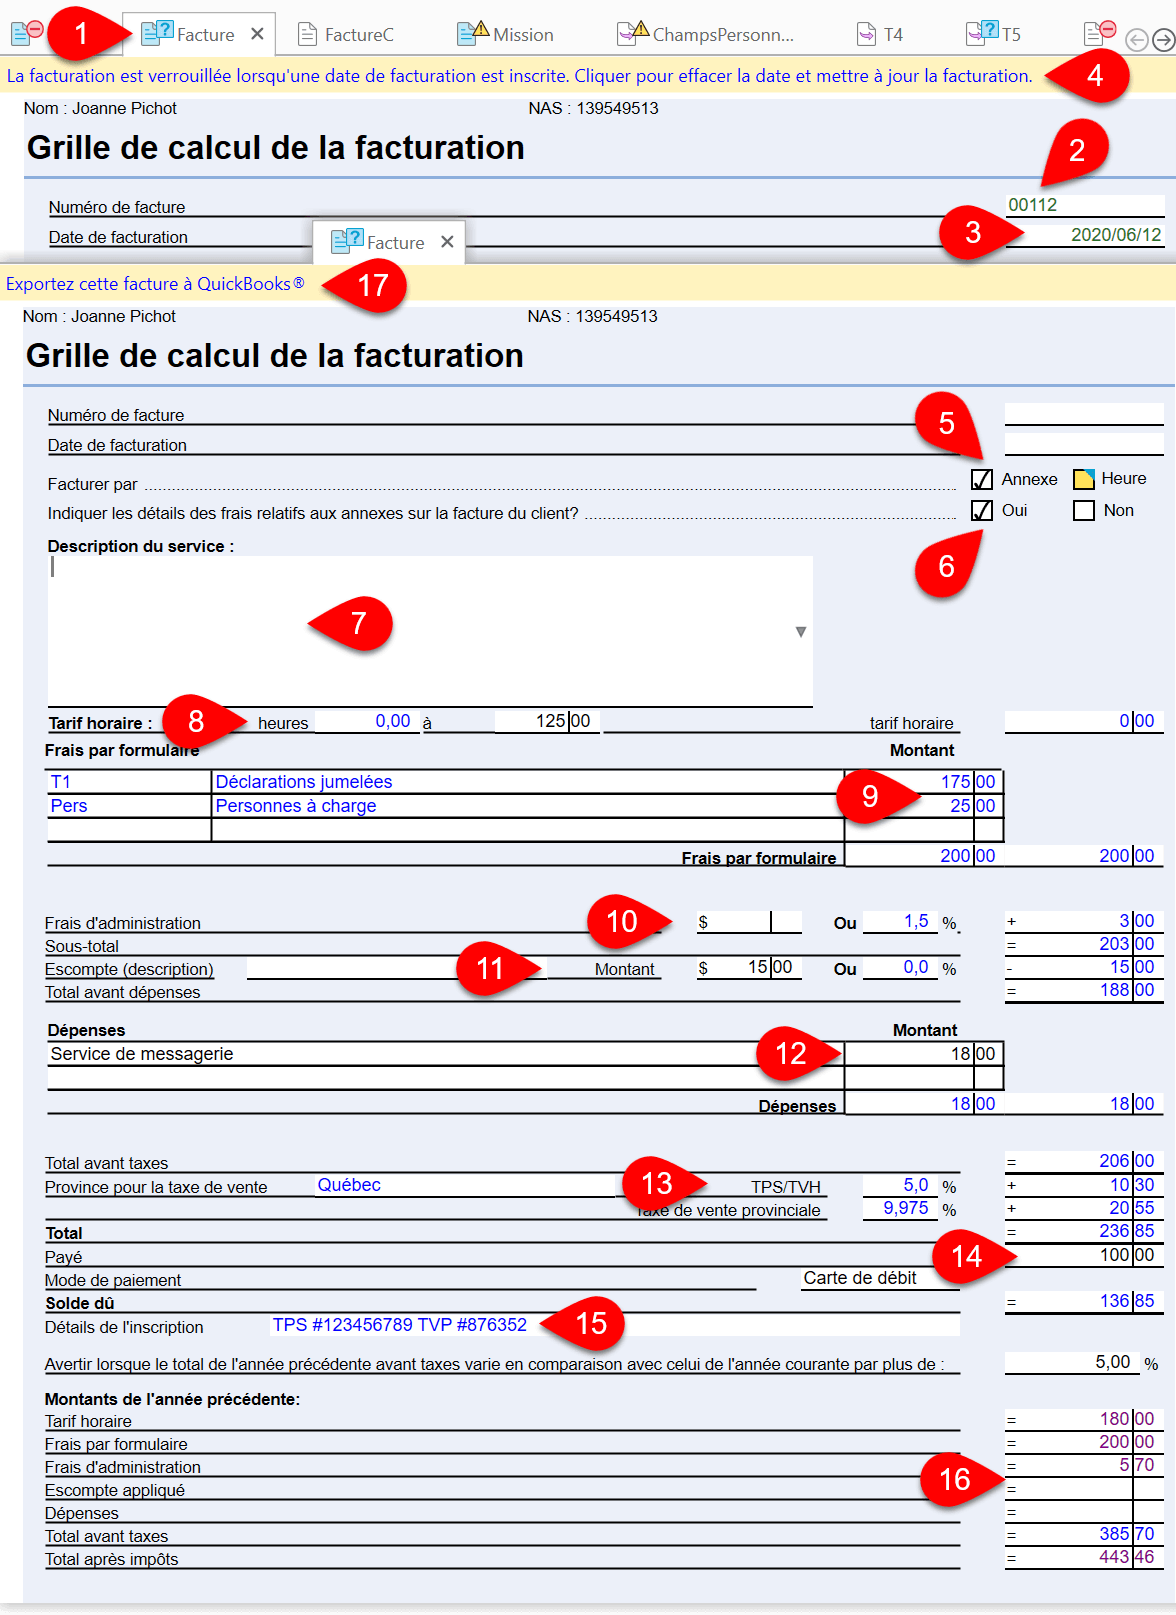Open the service description dropdown arrow

[x=800, y=632]
